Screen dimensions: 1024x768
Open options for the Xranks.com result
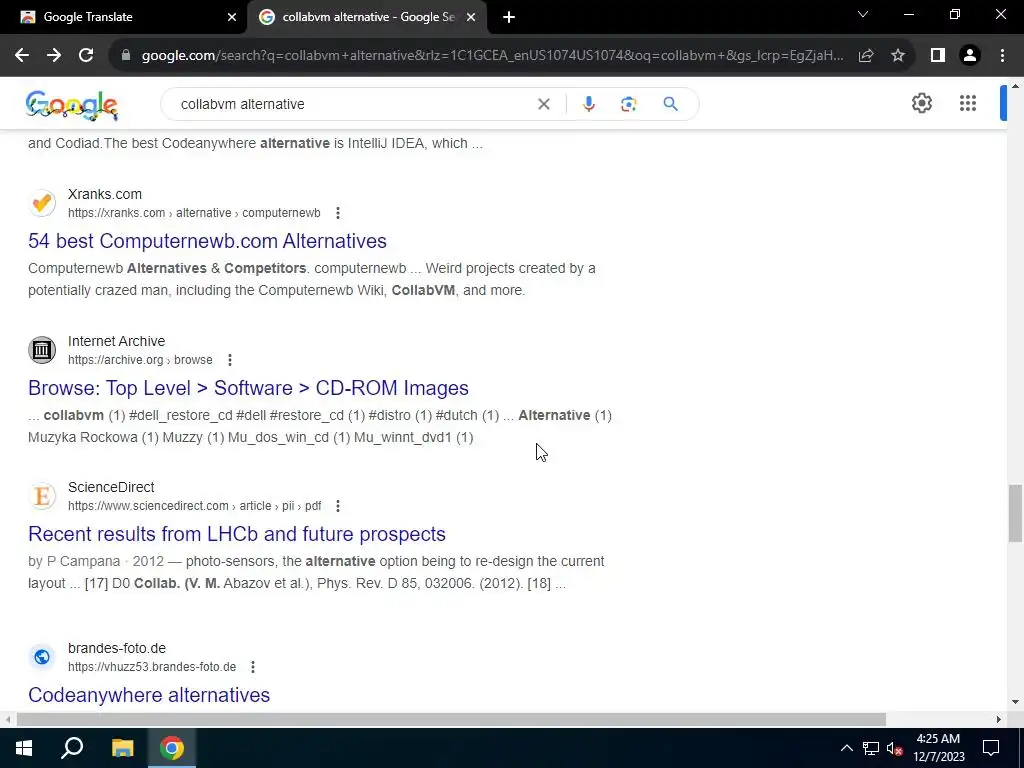point(338,213)
